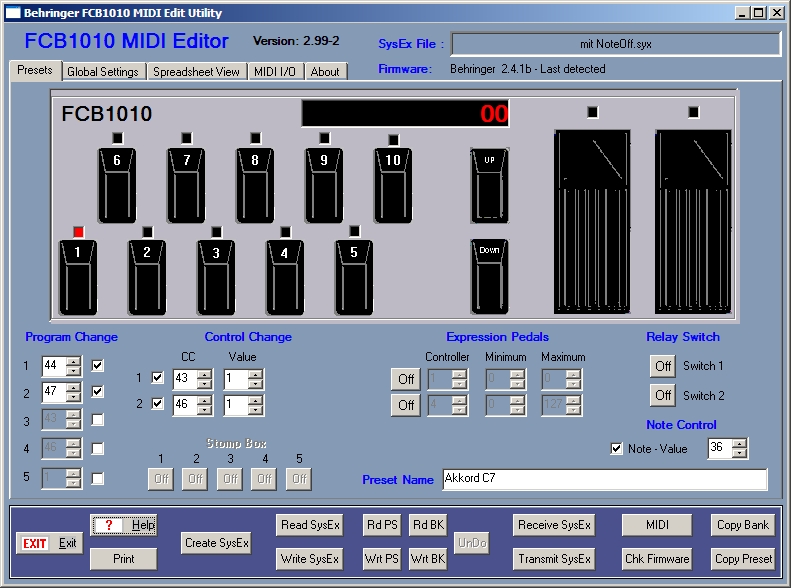
Task: Click footswitch pedal 4
Action: click(x=285, y=277)
